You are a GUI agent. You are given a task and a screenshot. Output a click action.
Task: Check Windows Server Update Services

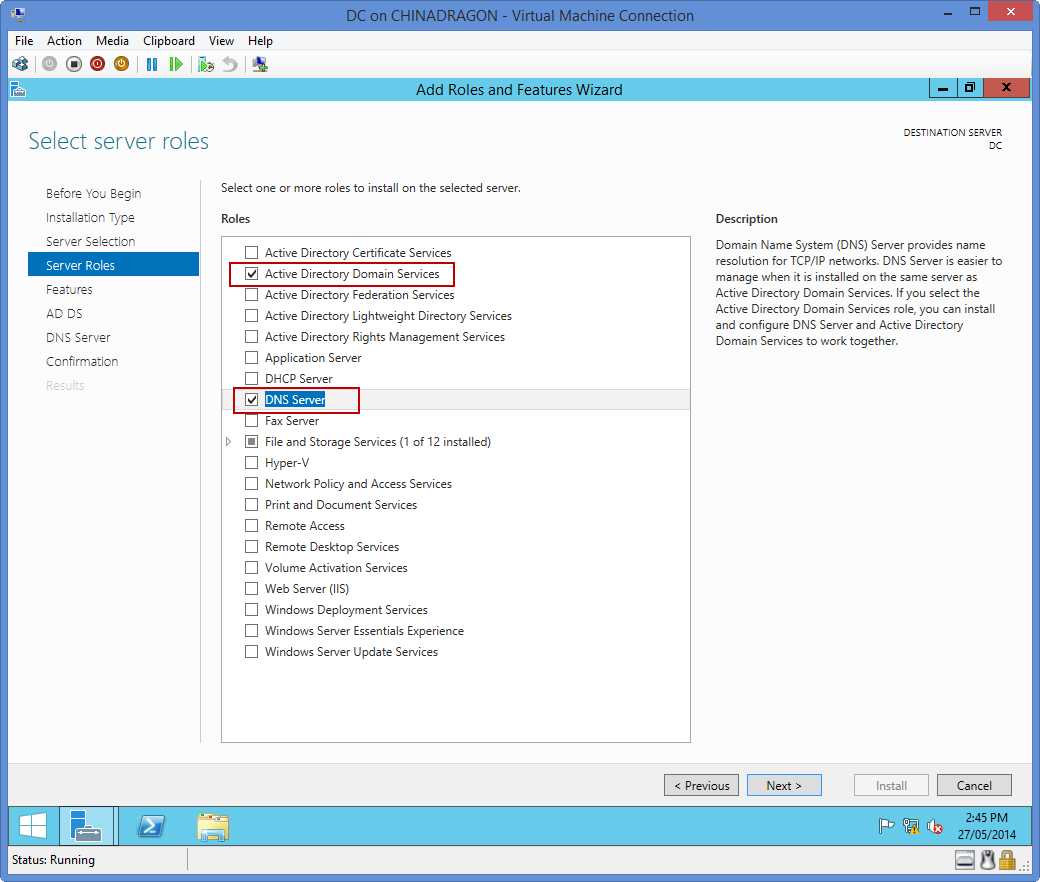(251, 651)
